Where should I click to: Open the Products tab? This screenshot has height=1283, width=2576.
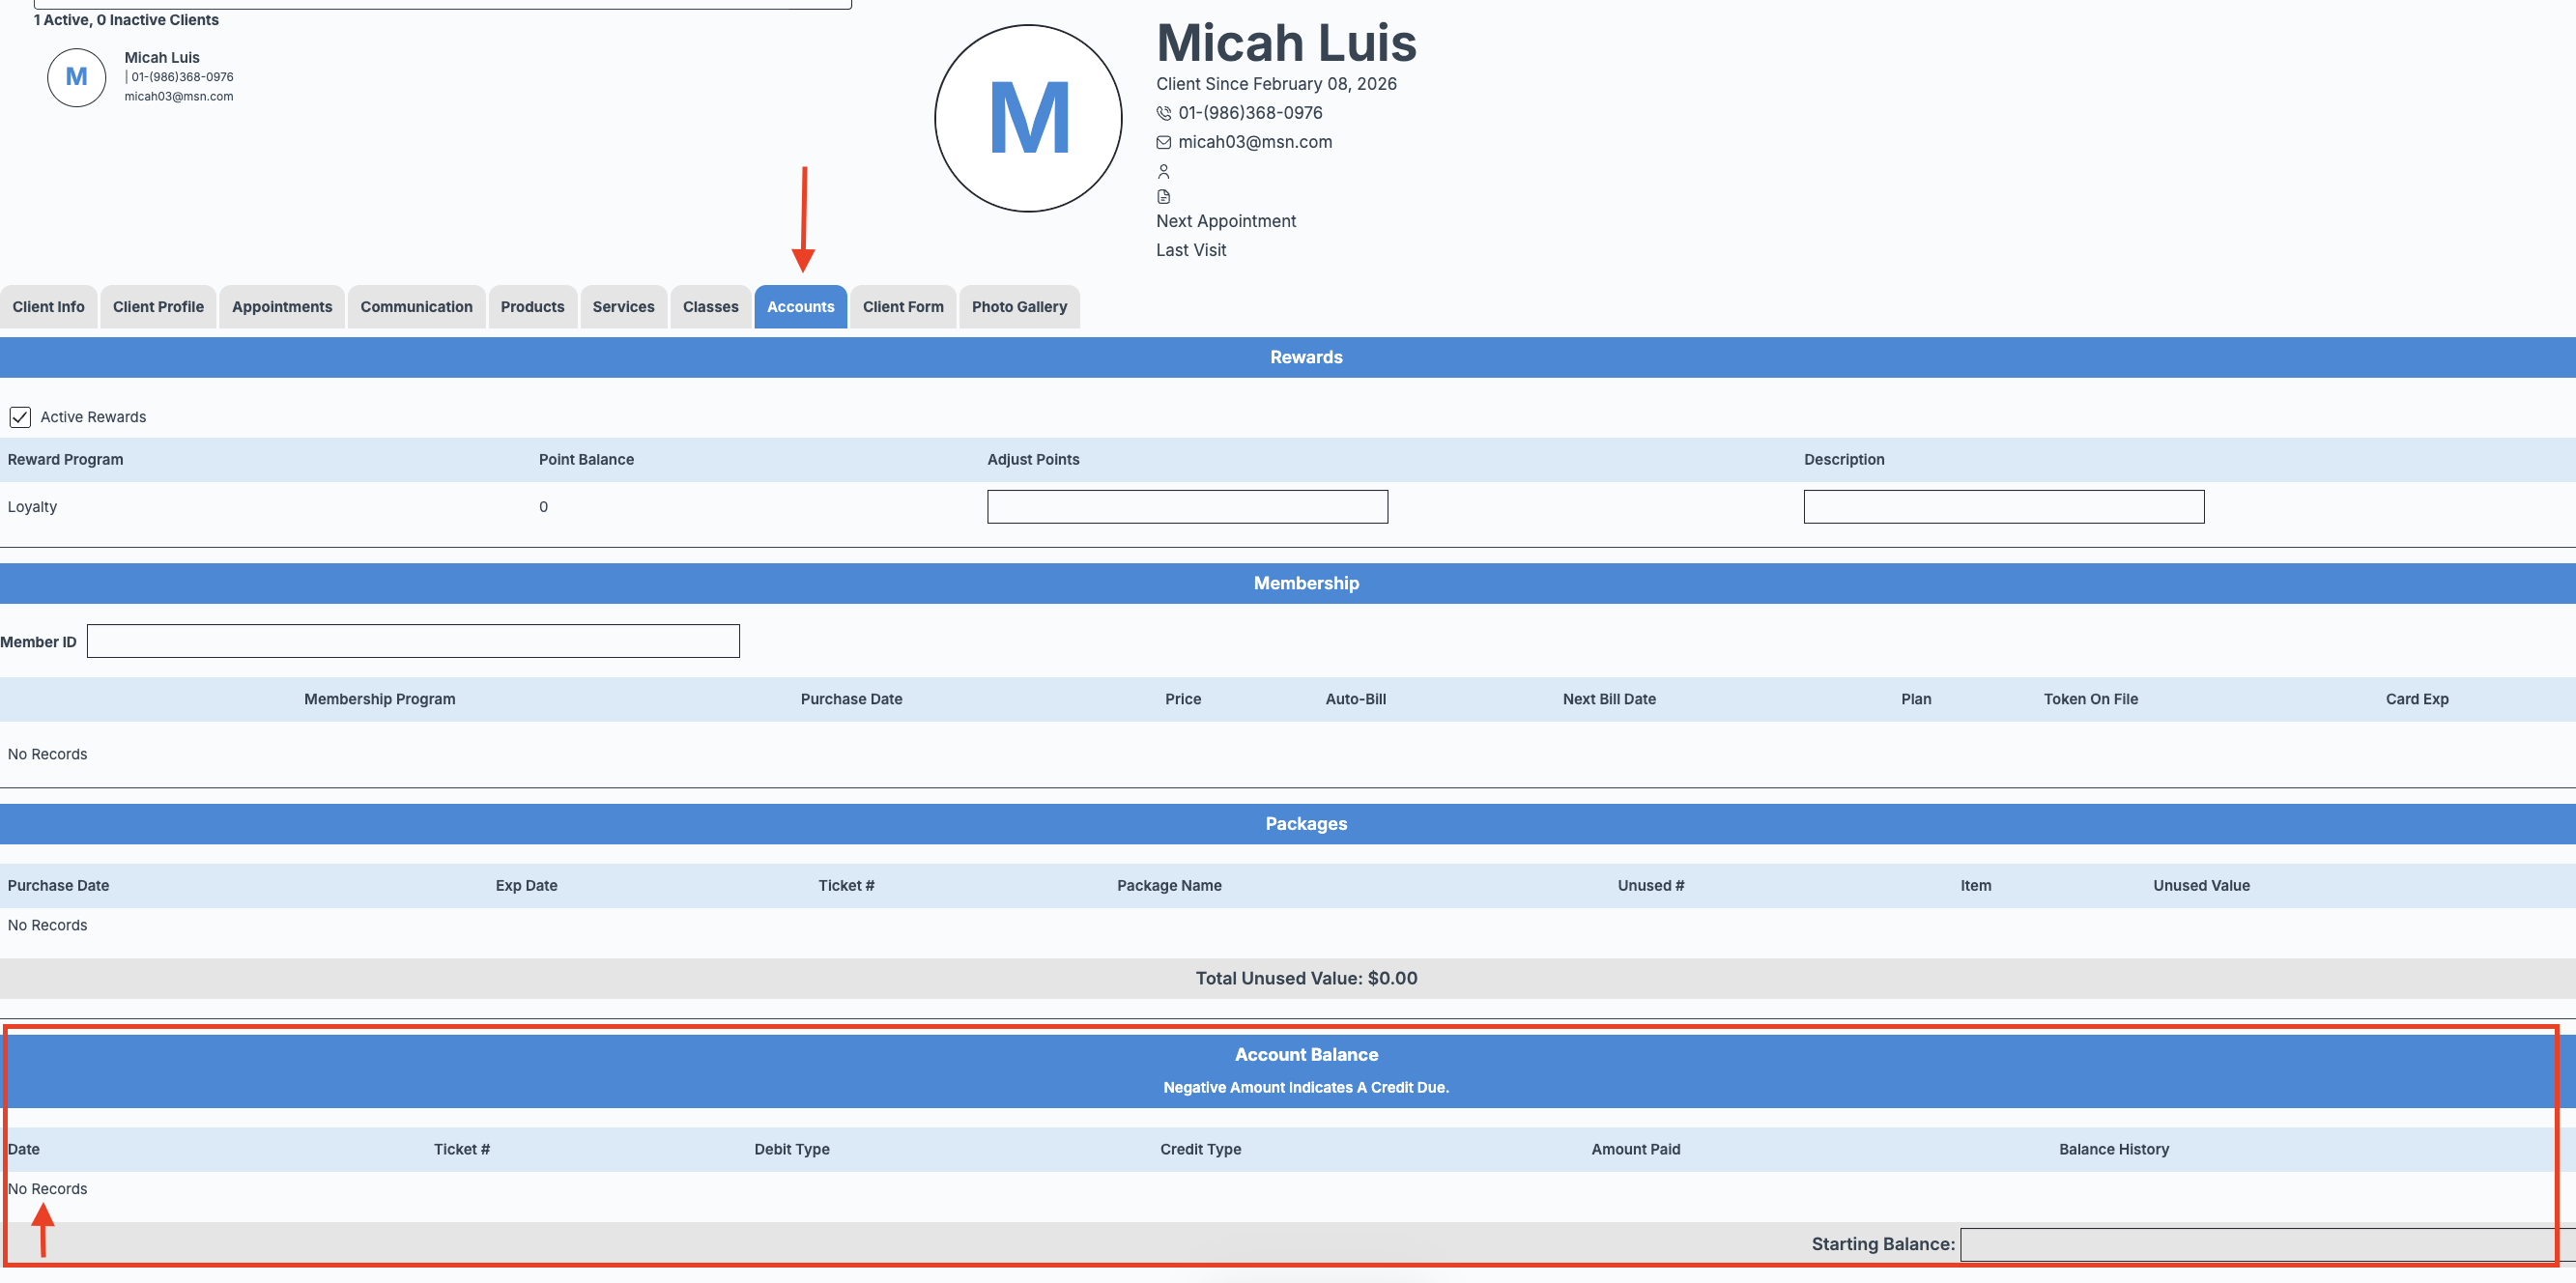[532, 307]
